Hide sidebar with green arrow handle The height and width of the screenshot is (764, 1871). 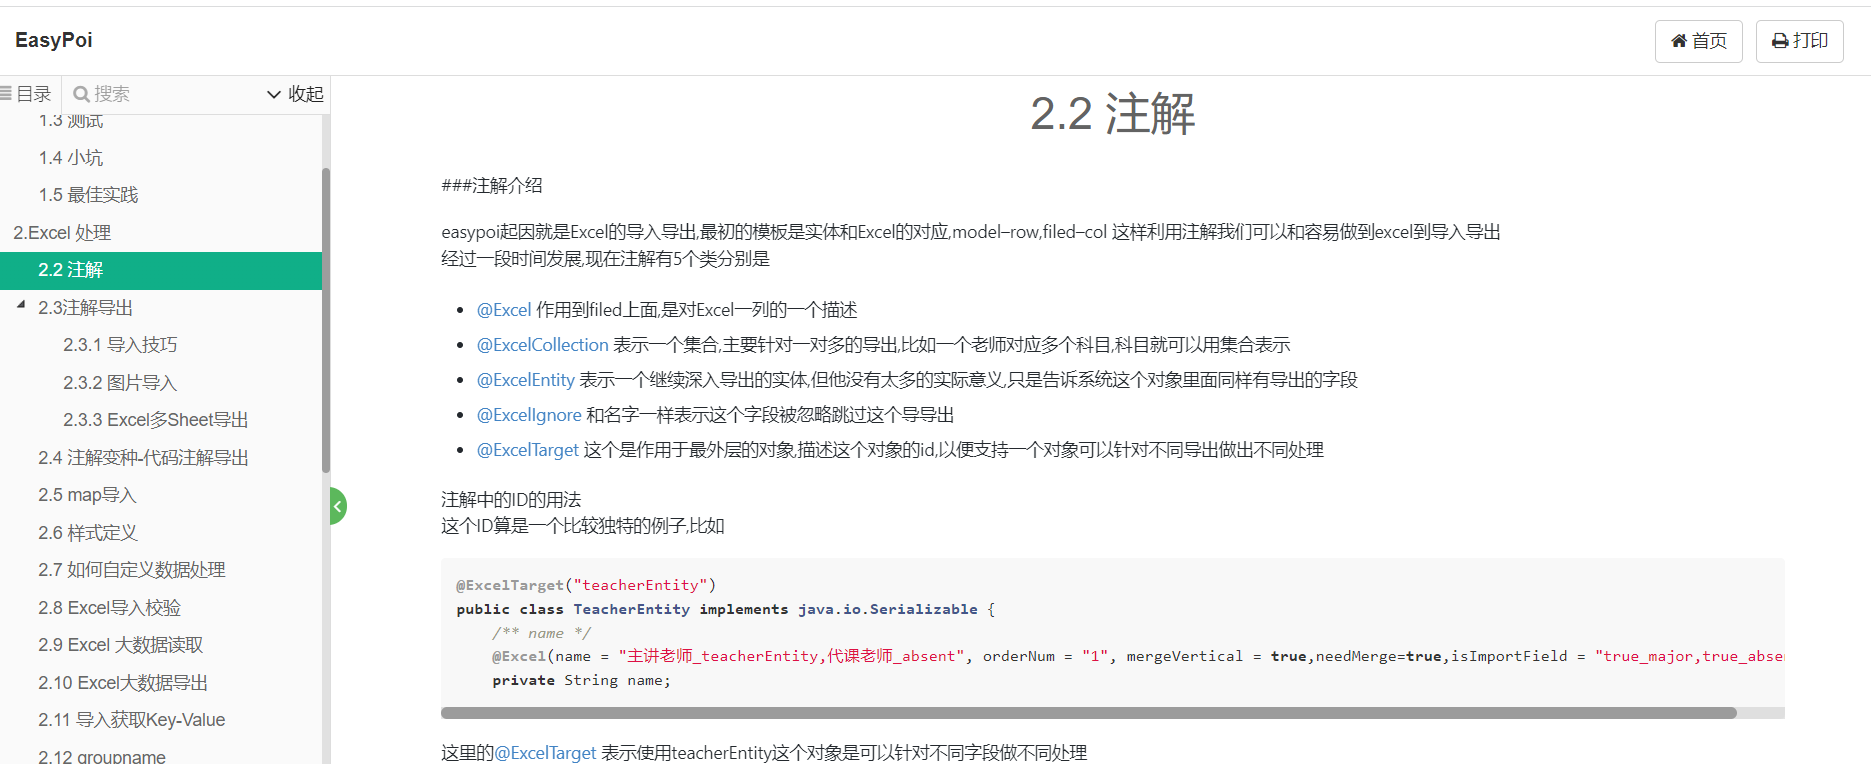click(338, 506)
